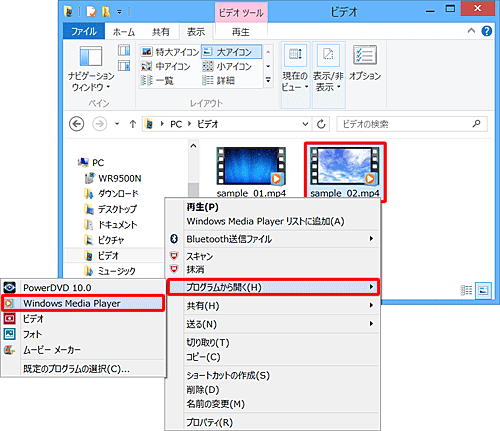Toggle the Preview pane icon
The width and height of the screenshot is (500, 431).
click(124, 50)
